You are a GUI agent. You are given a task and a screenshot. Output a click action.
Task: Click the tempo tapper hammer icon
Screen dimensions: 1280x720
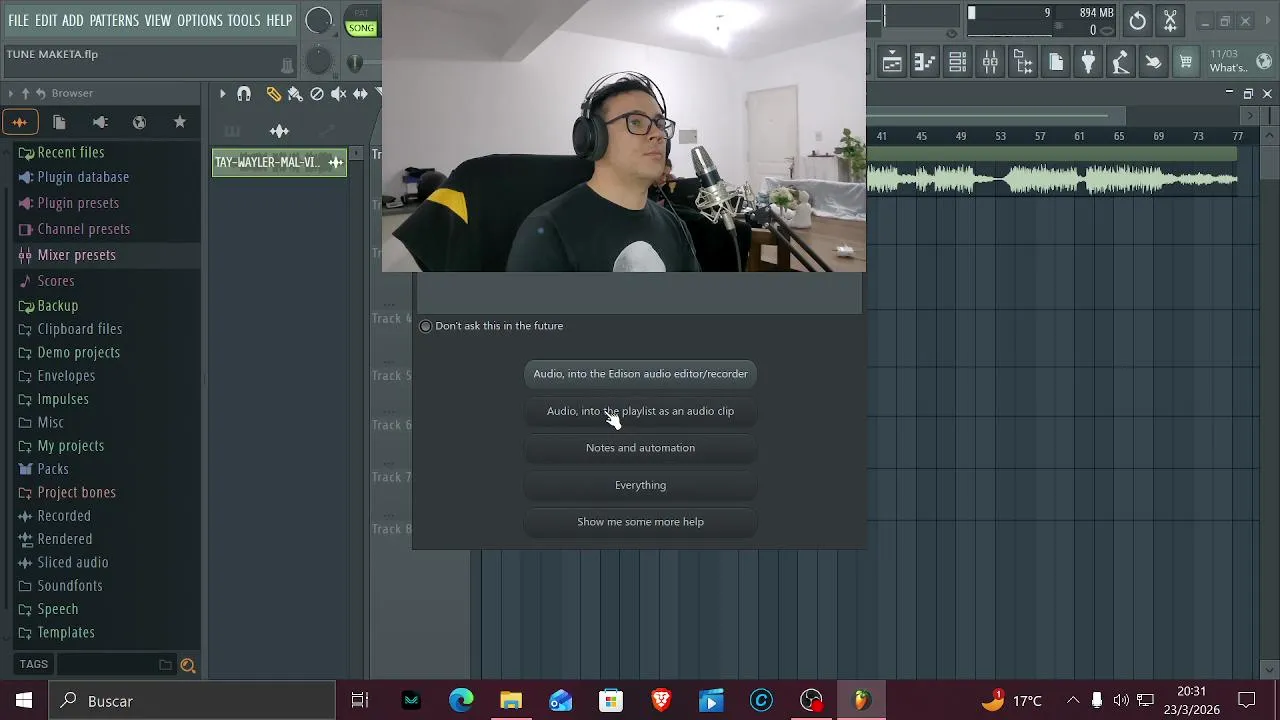(1121, 63)
